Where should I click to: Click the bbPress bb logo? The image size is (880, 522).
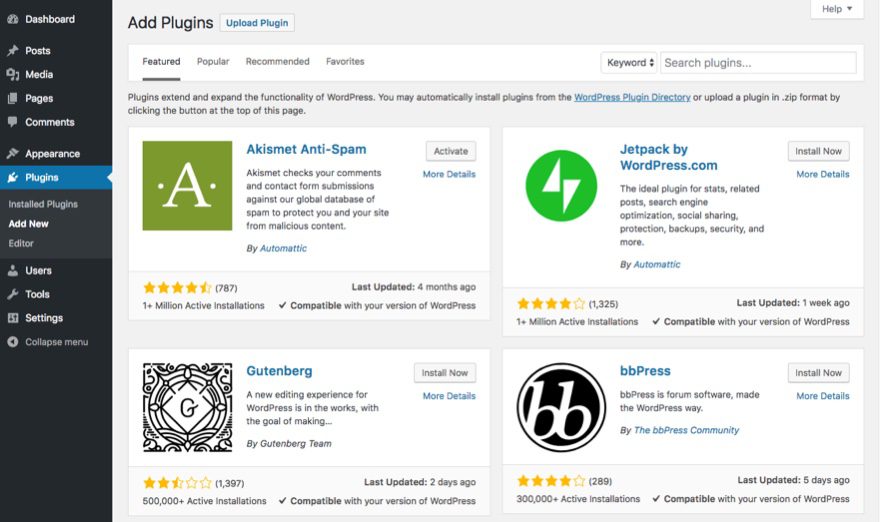click(561, 407)
